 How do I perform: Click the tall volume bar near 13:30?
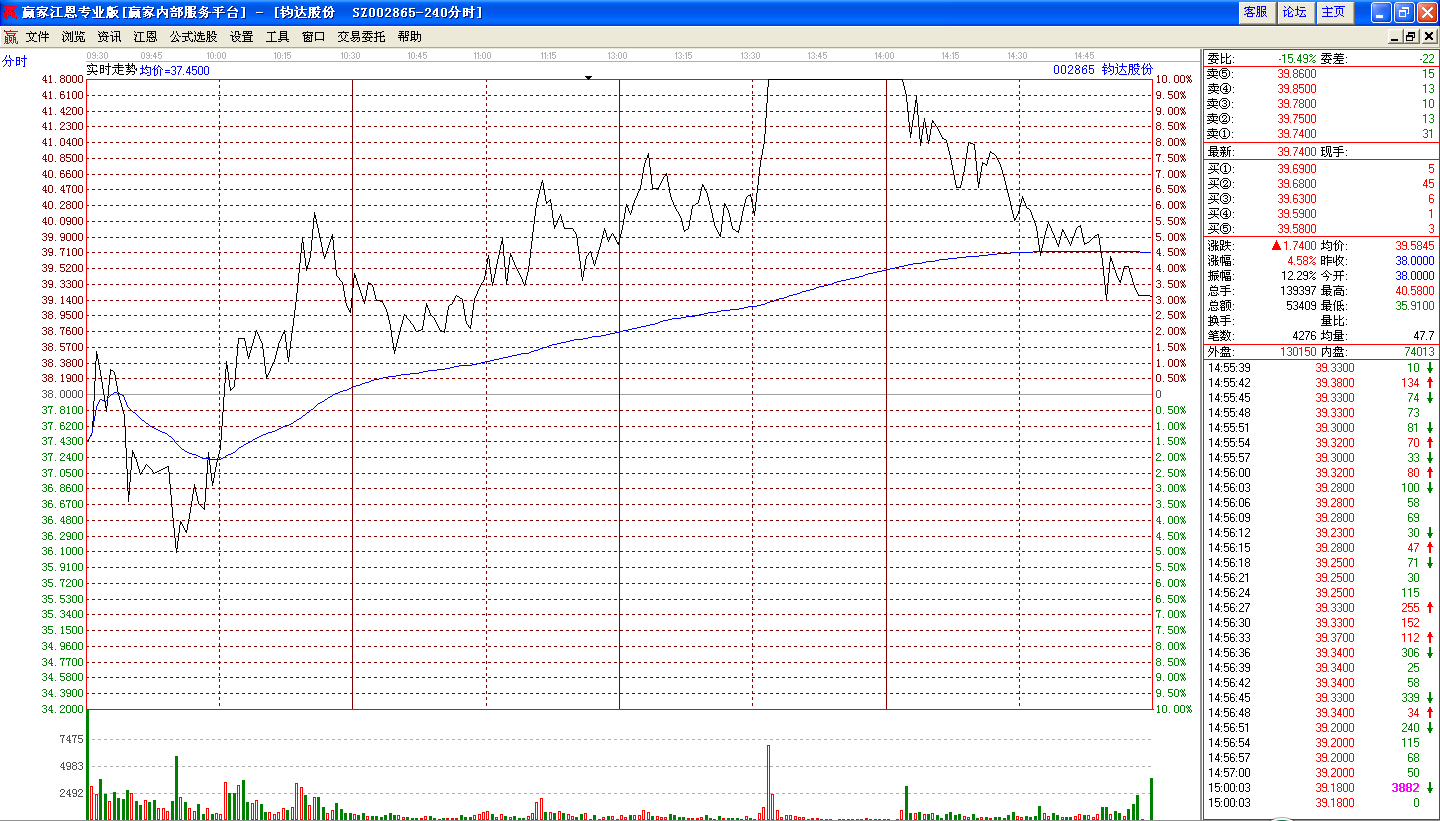pyautogui.click(x=768, y=782)
